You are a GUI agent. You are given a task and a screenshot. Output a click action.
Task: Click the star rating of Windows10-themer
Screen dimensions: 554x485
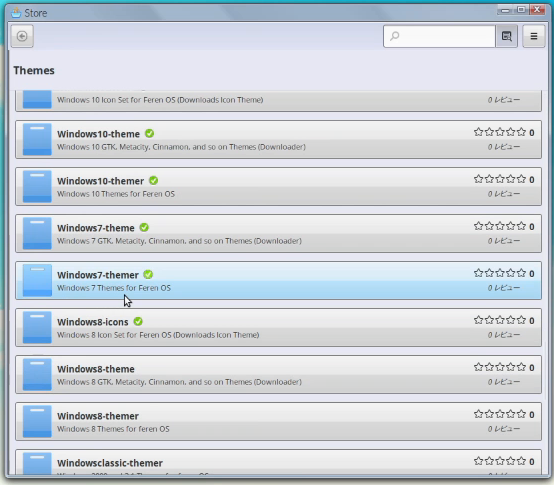pyautogui.click(x=500, y=179)
